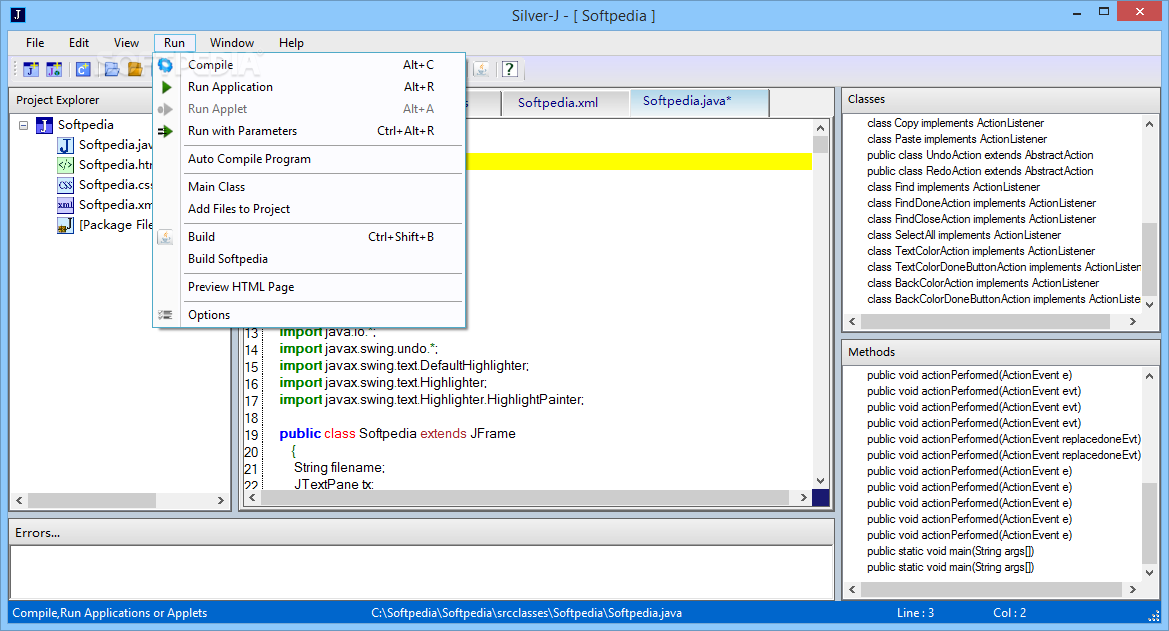Click the Build icon in the Run menu

[x=166, y=237]
